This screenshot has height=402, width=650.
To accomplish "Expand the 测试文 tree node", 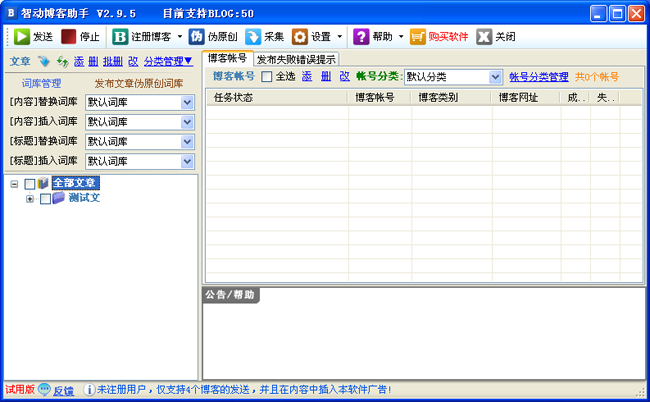I will pos(30,199).
